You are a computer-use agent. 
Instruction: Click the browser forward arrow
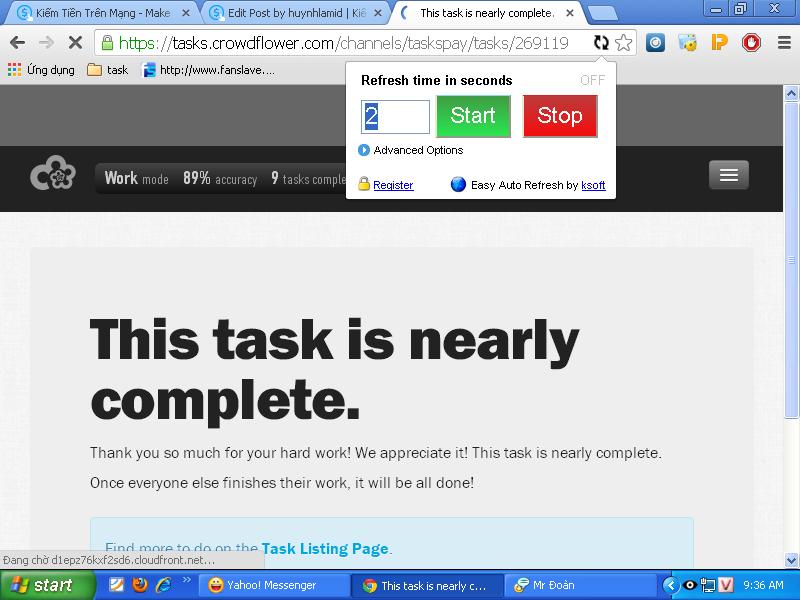(x=46, y=42)
